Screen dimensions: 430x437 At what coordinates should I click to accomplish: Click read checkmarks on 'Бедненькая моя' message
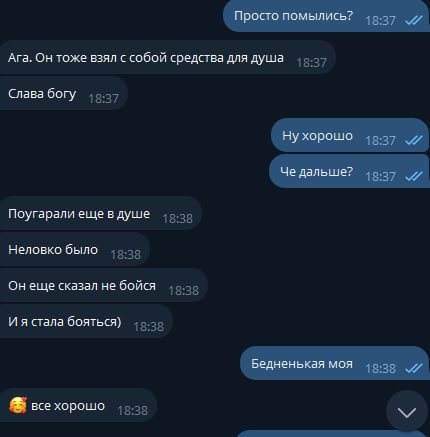414,368
